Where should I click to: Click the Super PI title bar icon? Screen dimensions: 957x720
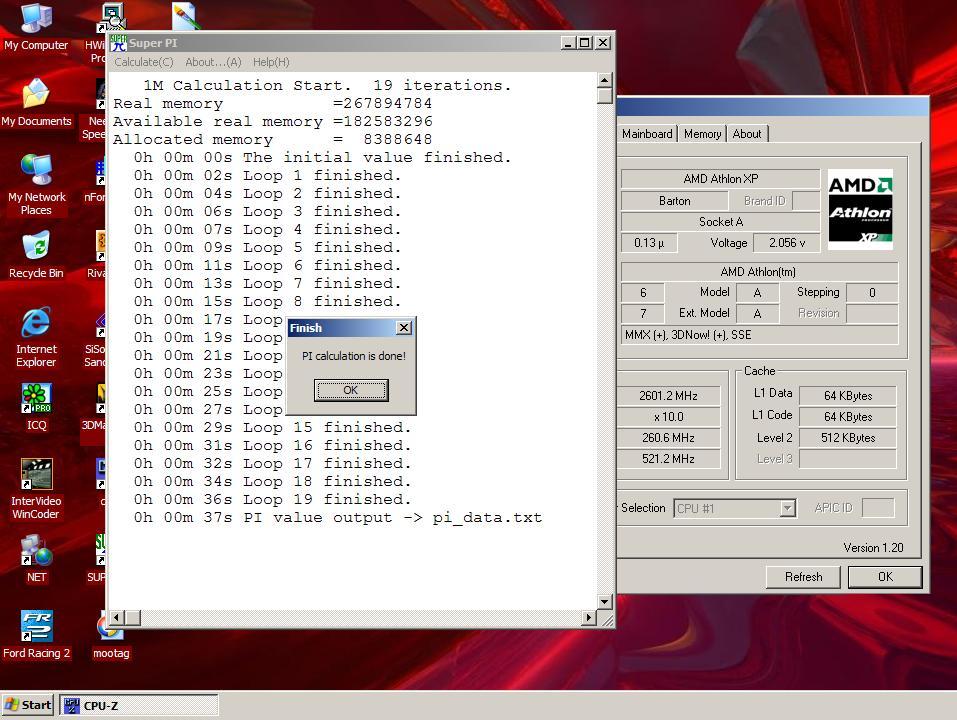[x=118, y=43]
